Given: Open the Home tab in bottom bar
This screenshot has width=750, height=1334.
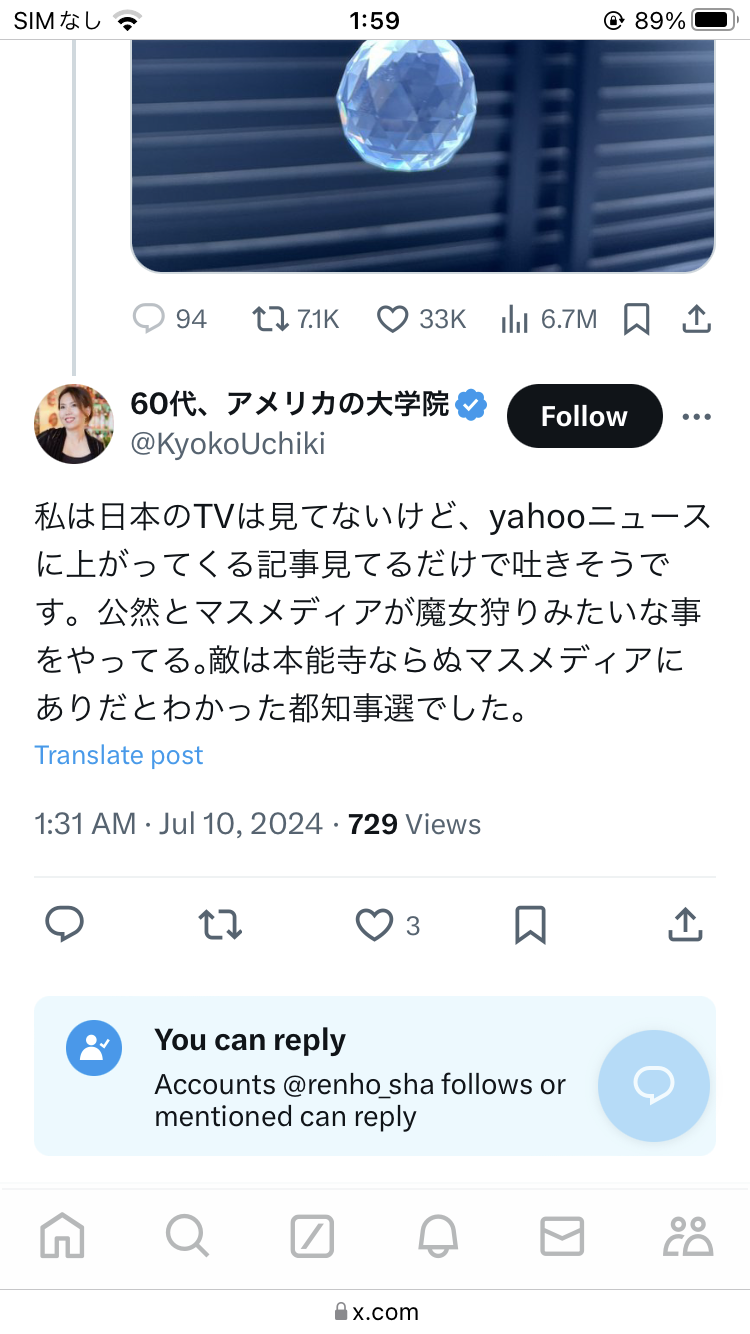Looking at the screenshot, I should point(62,1237).
